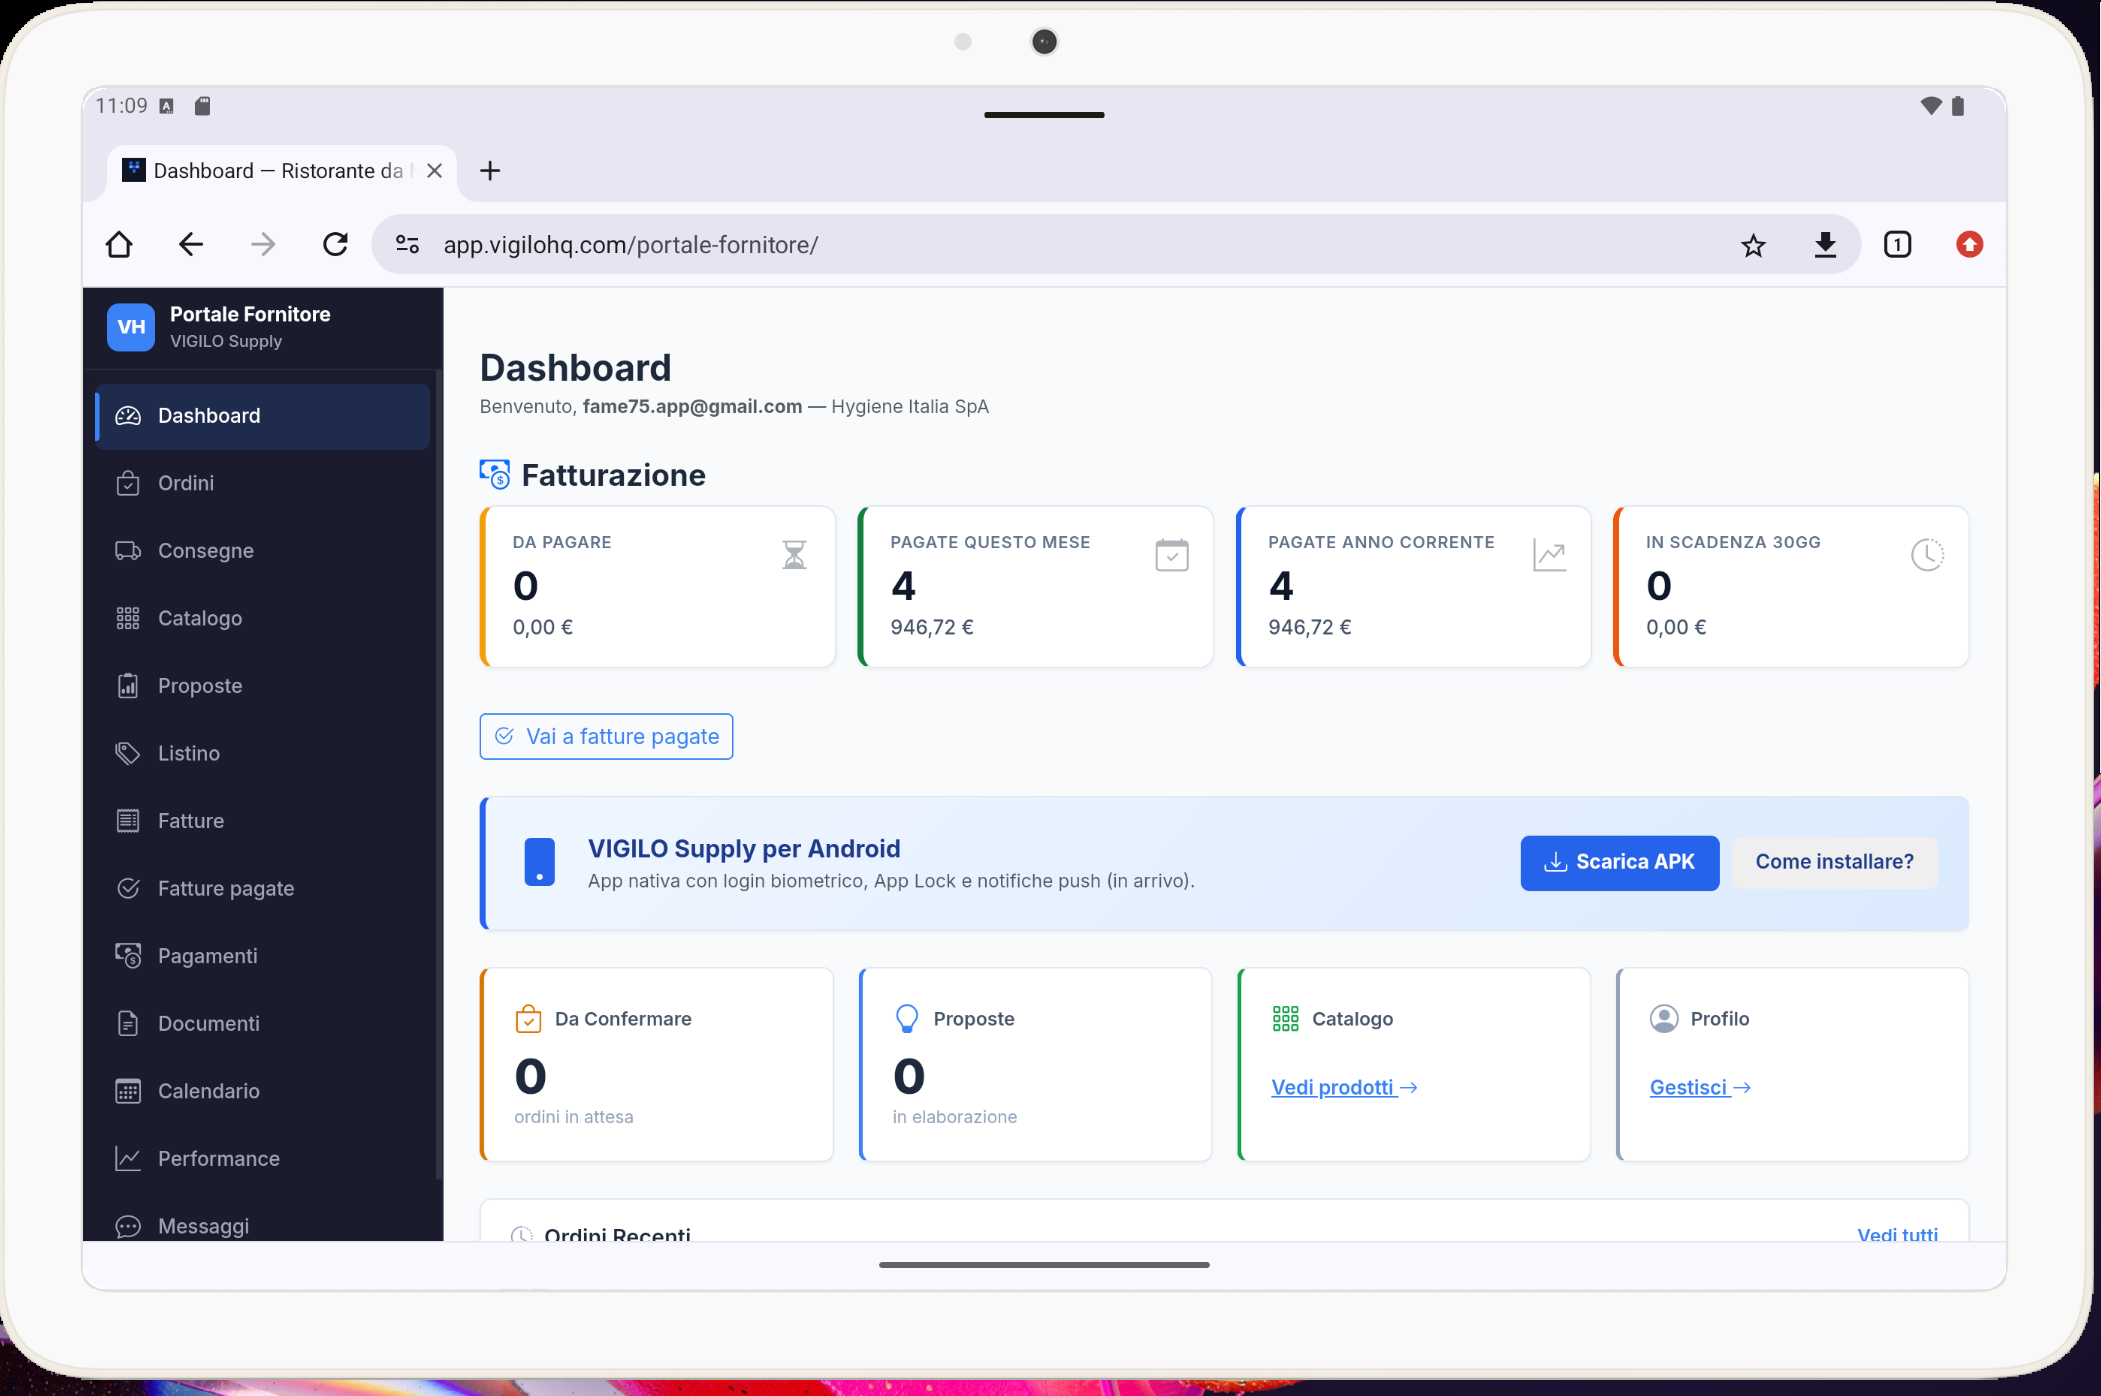Click the download icon in address bar
This screenshot has width=2101, height=1396.
tap(1825, 245)
